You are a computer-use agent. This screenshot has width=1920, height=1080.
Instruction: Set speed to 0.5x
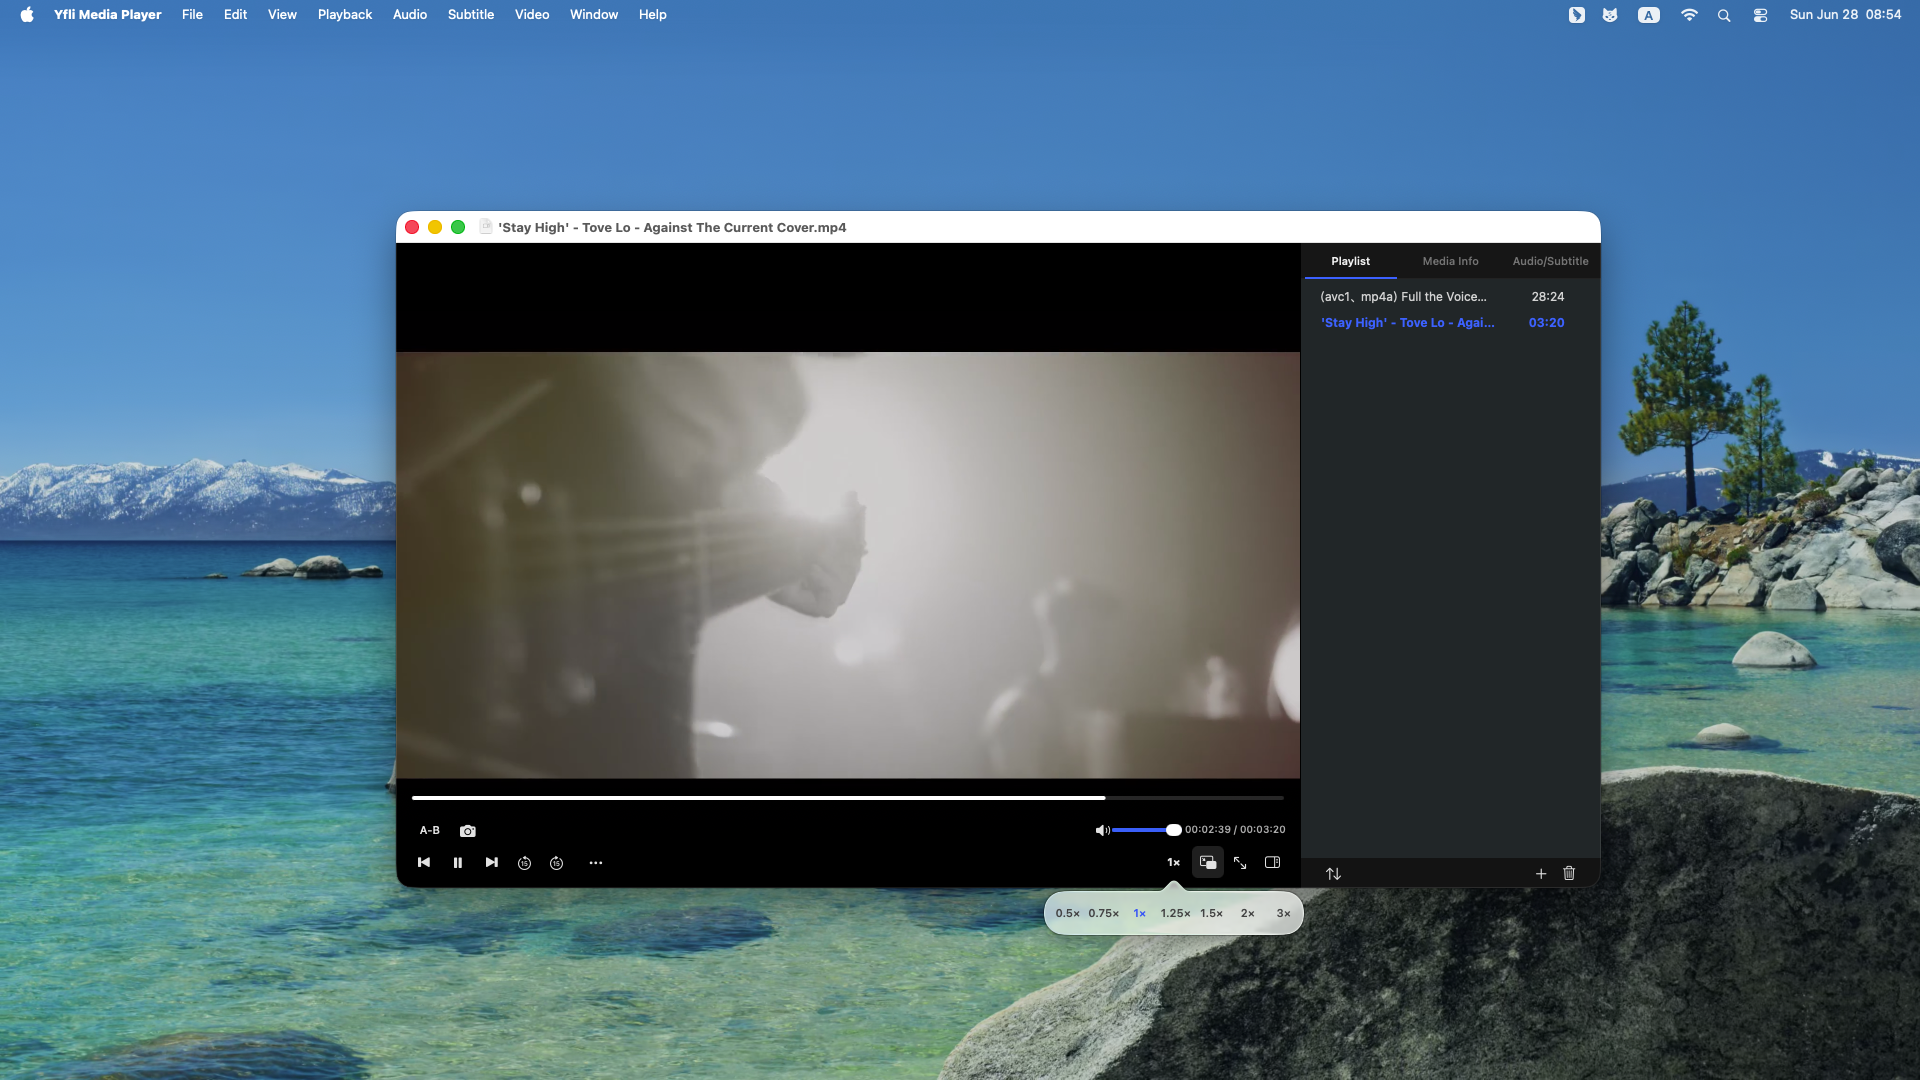pyautogui.click(x=1067, y=913)
